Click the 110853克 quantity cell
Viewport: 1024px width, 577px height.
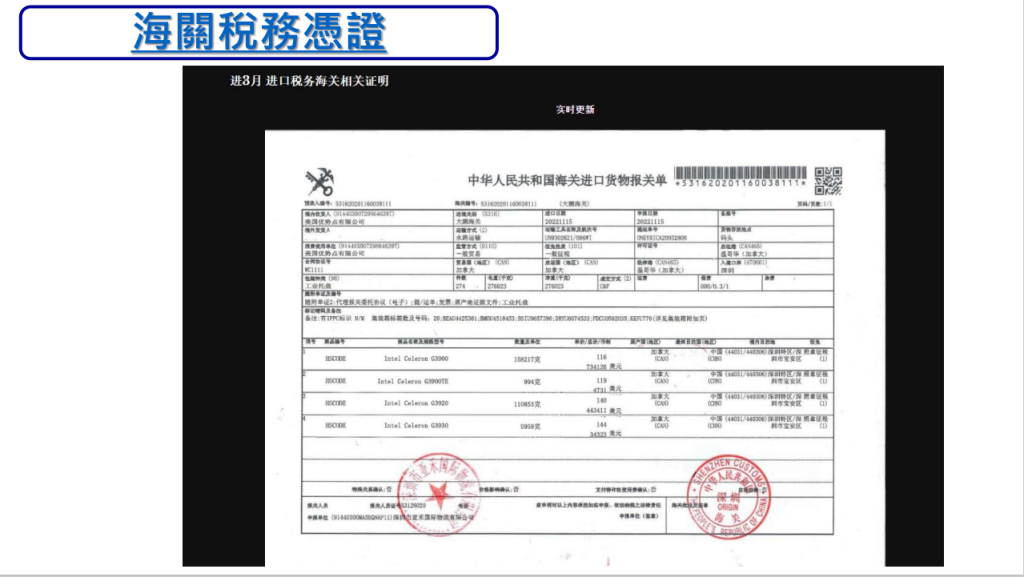(x=526, y=404)
